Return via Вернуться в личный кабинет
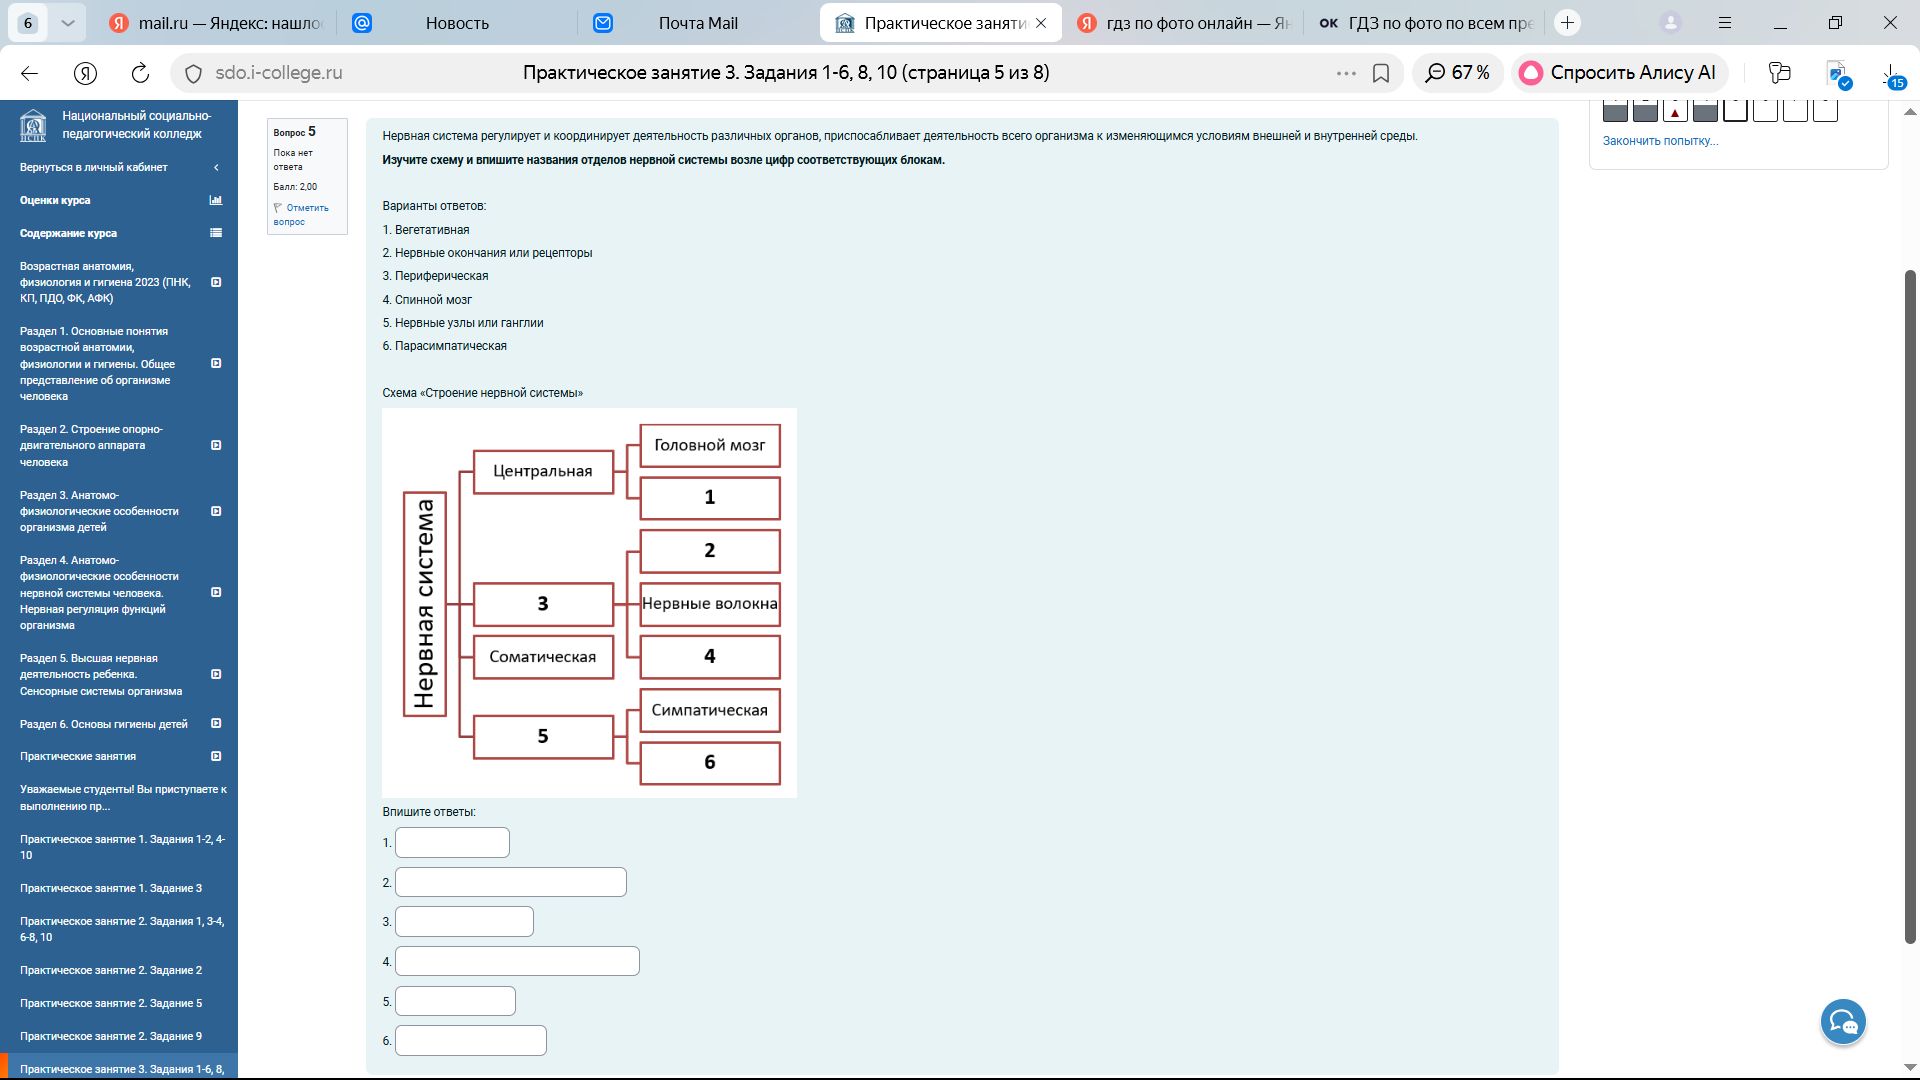The width and height of the screenshot is (1920, 1080). coord(94,167)
